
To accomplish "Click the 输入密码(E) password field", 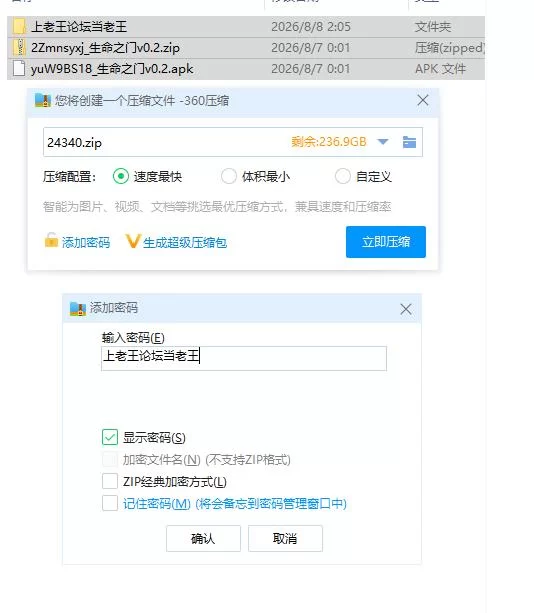I will point(244,358).
